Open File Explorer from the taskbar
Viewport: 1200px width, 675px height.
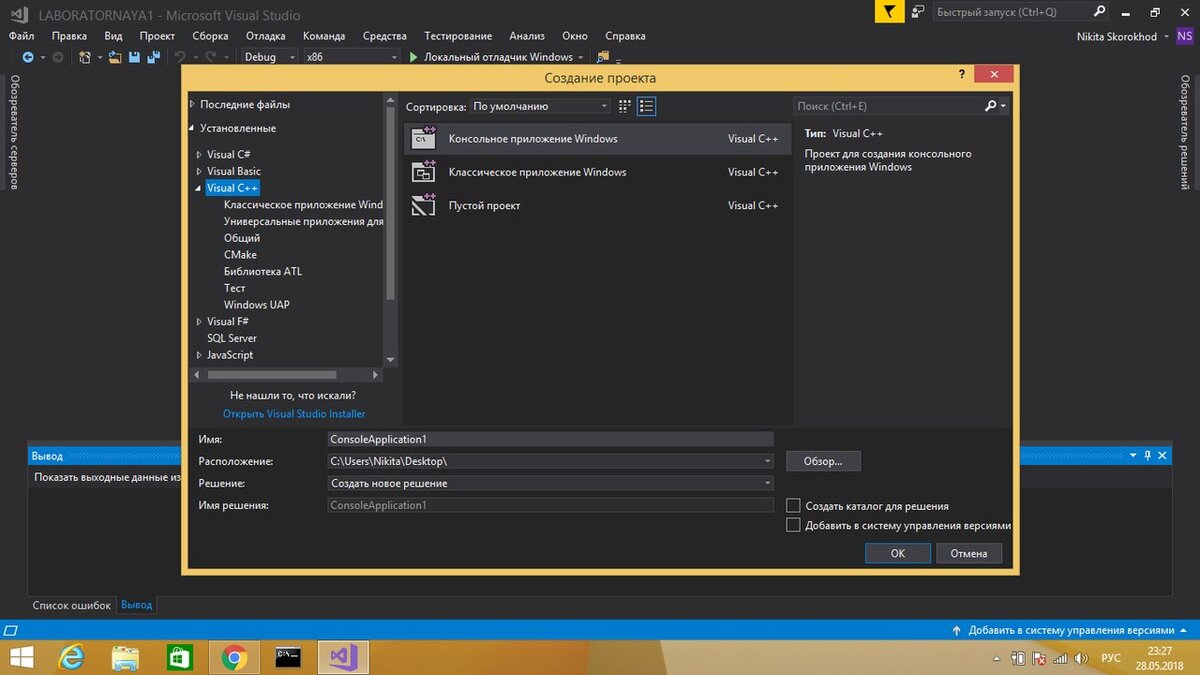[125, 657]
